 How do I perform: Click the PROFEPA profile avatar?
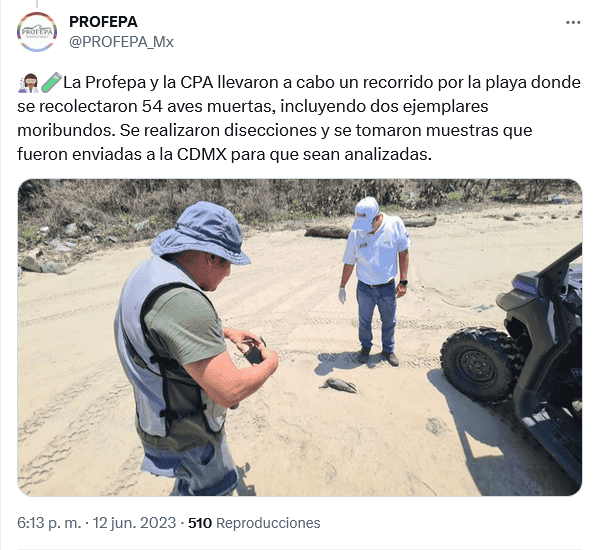tap(37, 32)
